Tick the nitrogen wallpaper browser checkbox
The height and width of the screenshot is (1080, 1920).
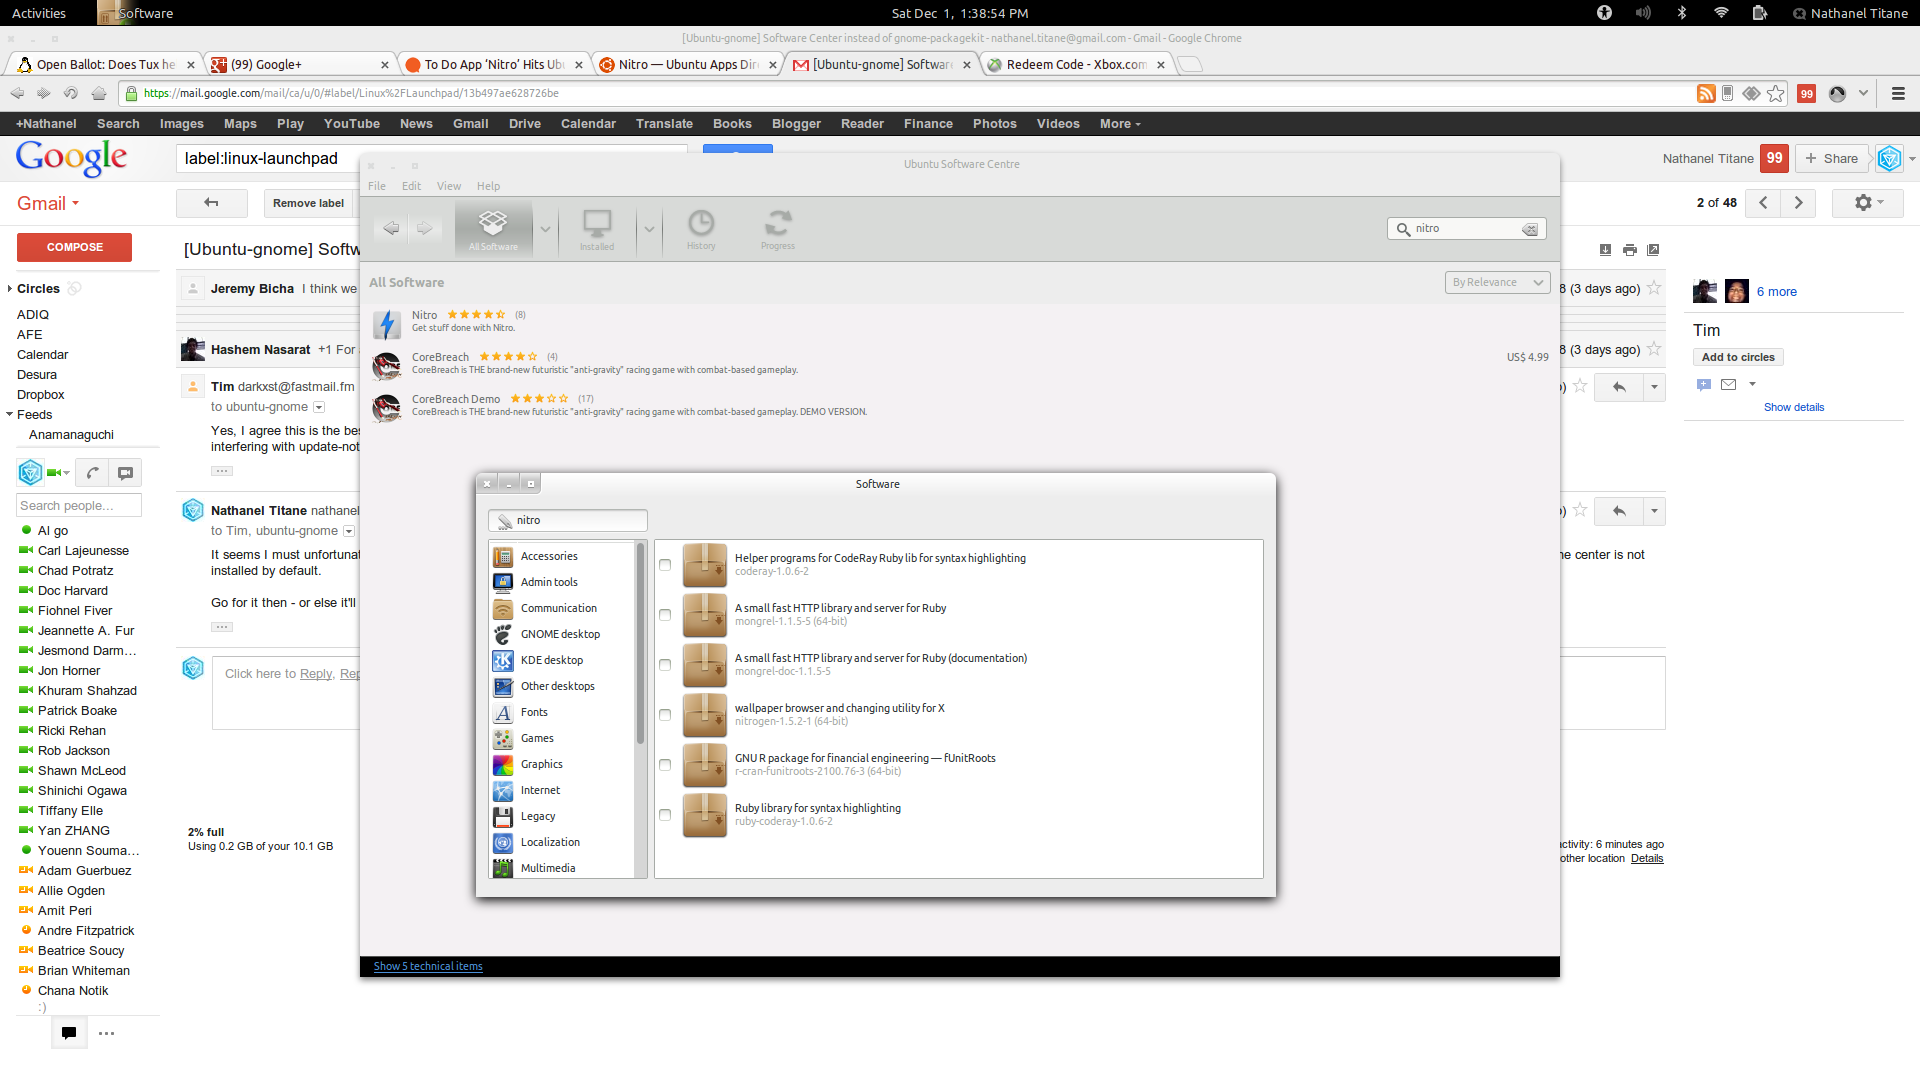click(x=665, y=715)
